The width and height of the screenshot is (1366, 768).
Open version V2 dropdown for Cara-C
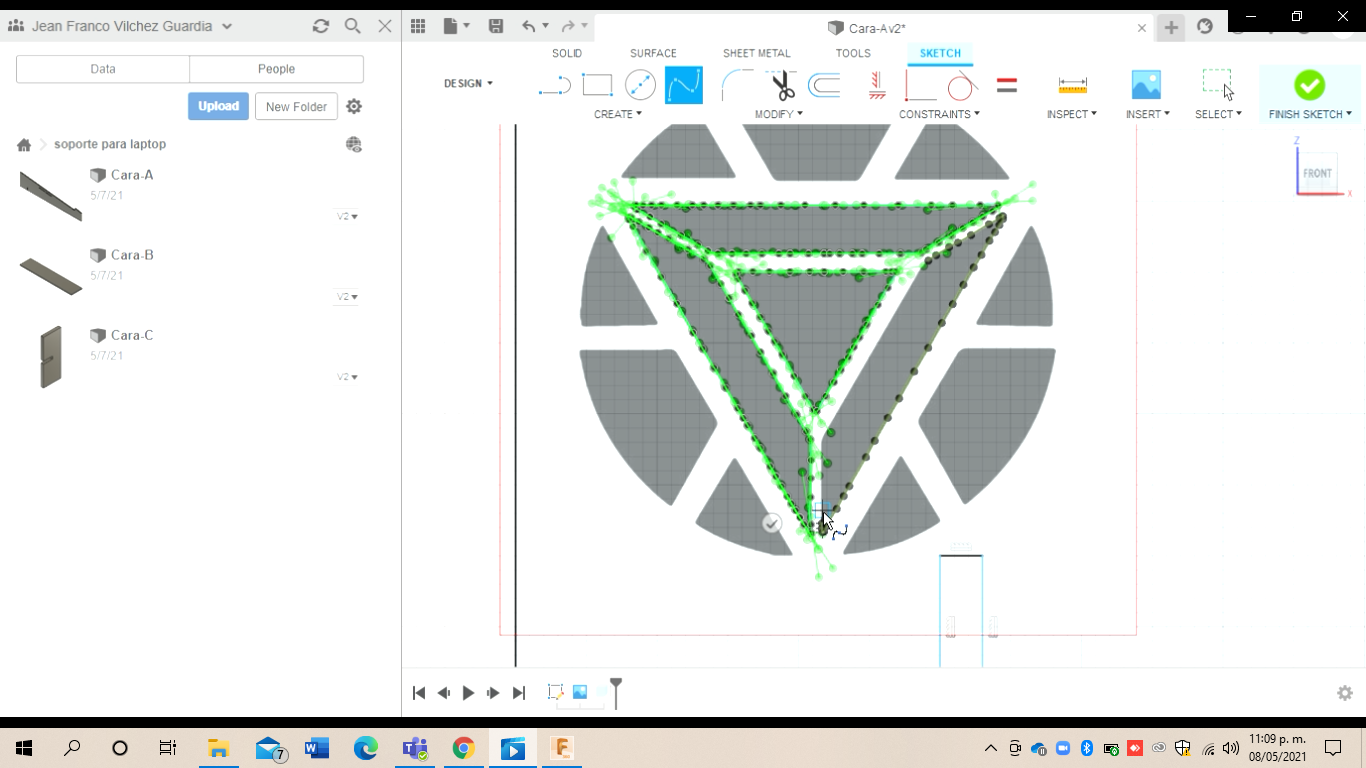[347, 377]
